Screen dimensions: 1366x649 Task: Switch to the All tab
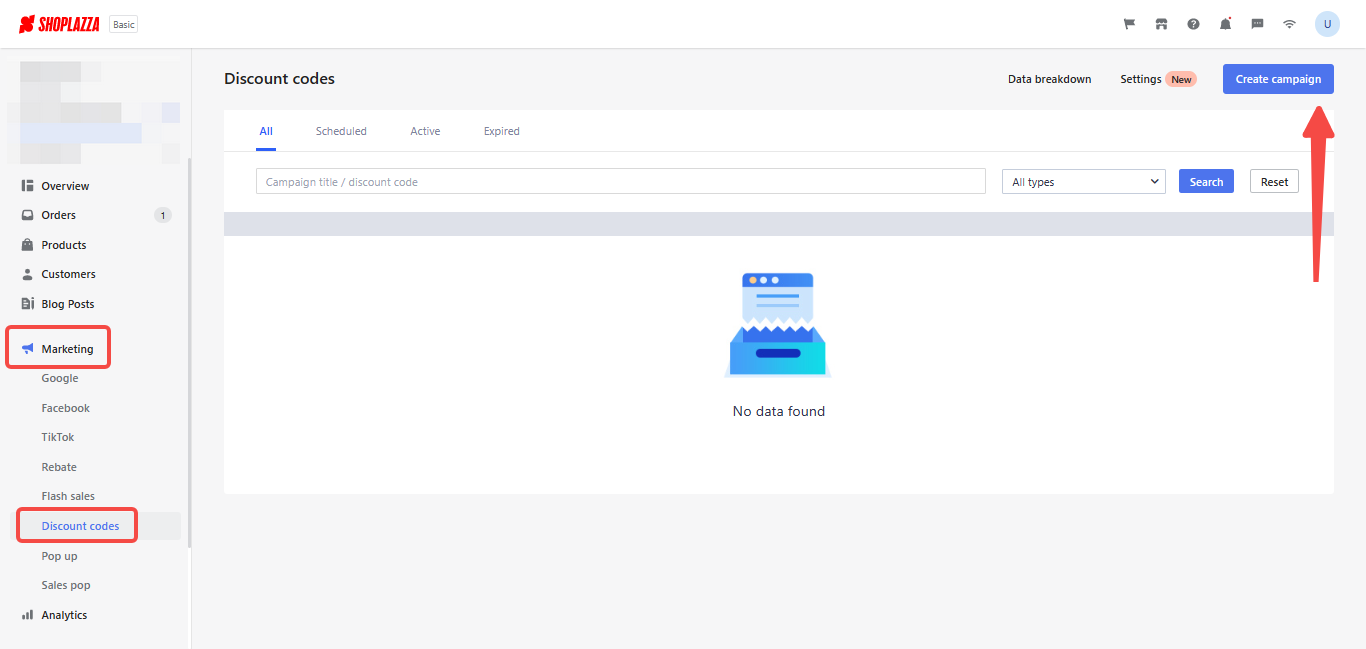click(266, 131)
